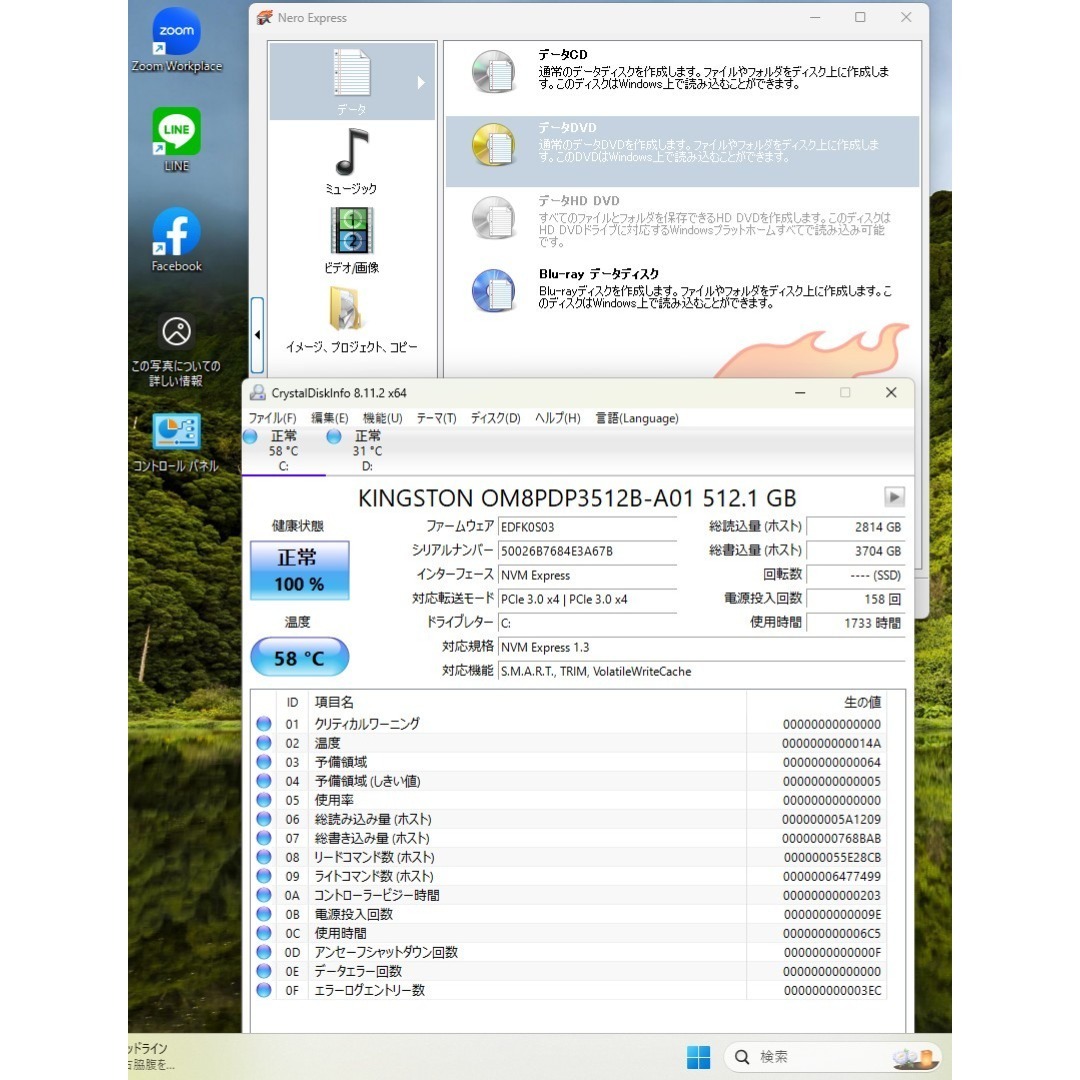Click the インターフェース field NVM Express
The height and width of the screenshot is (1080, 1080).
tap(587, 575)
